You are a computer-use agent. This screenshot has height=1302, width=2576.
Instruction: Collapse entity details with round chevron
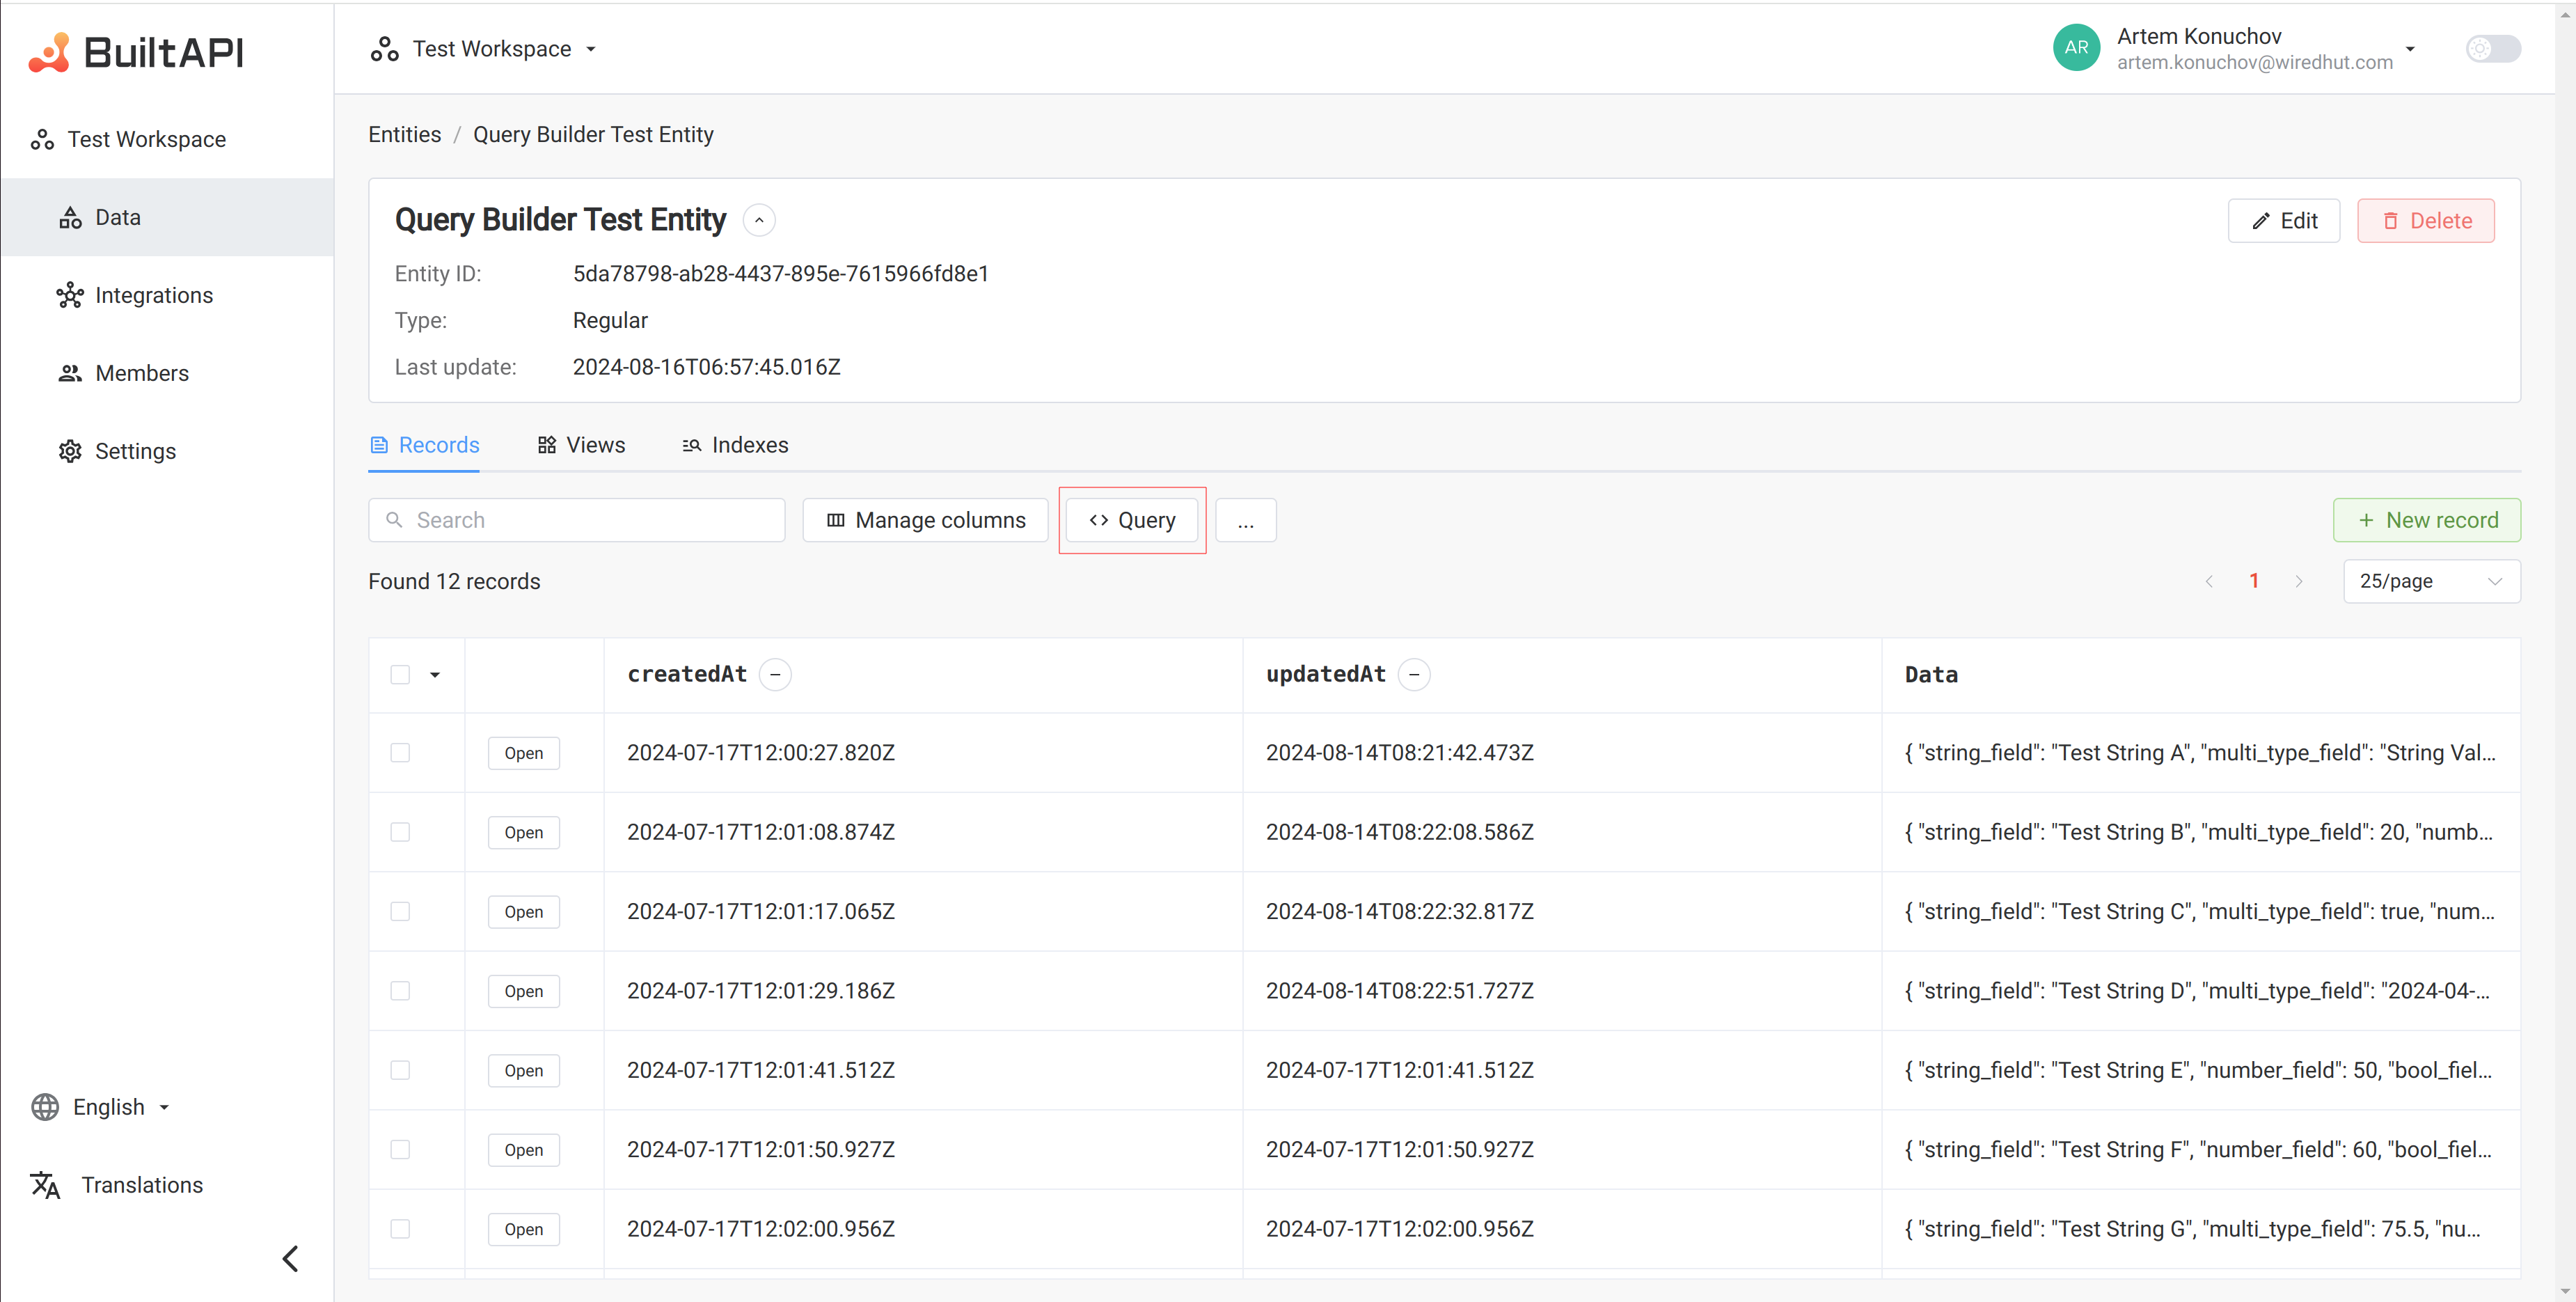tap(759, 220)
